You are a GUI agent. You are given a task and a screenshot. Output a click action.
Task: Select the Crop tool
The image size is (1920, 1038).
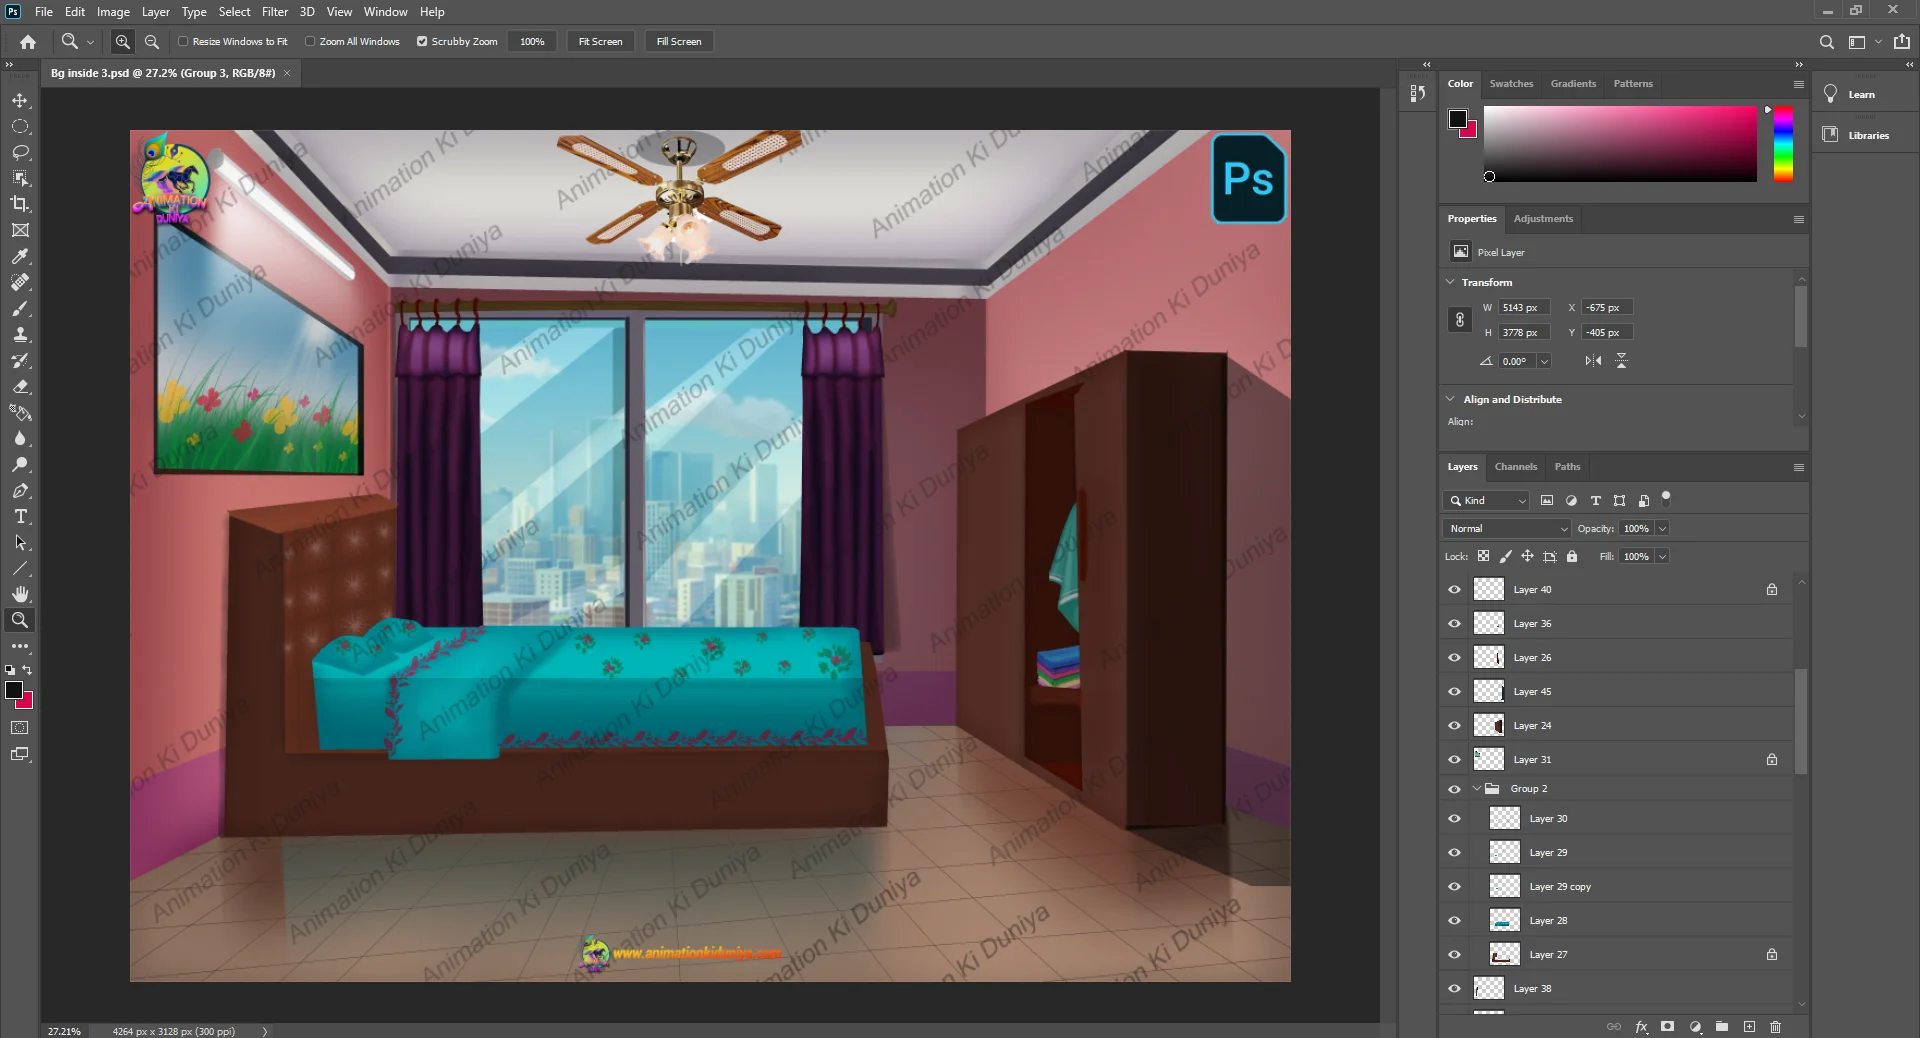(20, 204)
